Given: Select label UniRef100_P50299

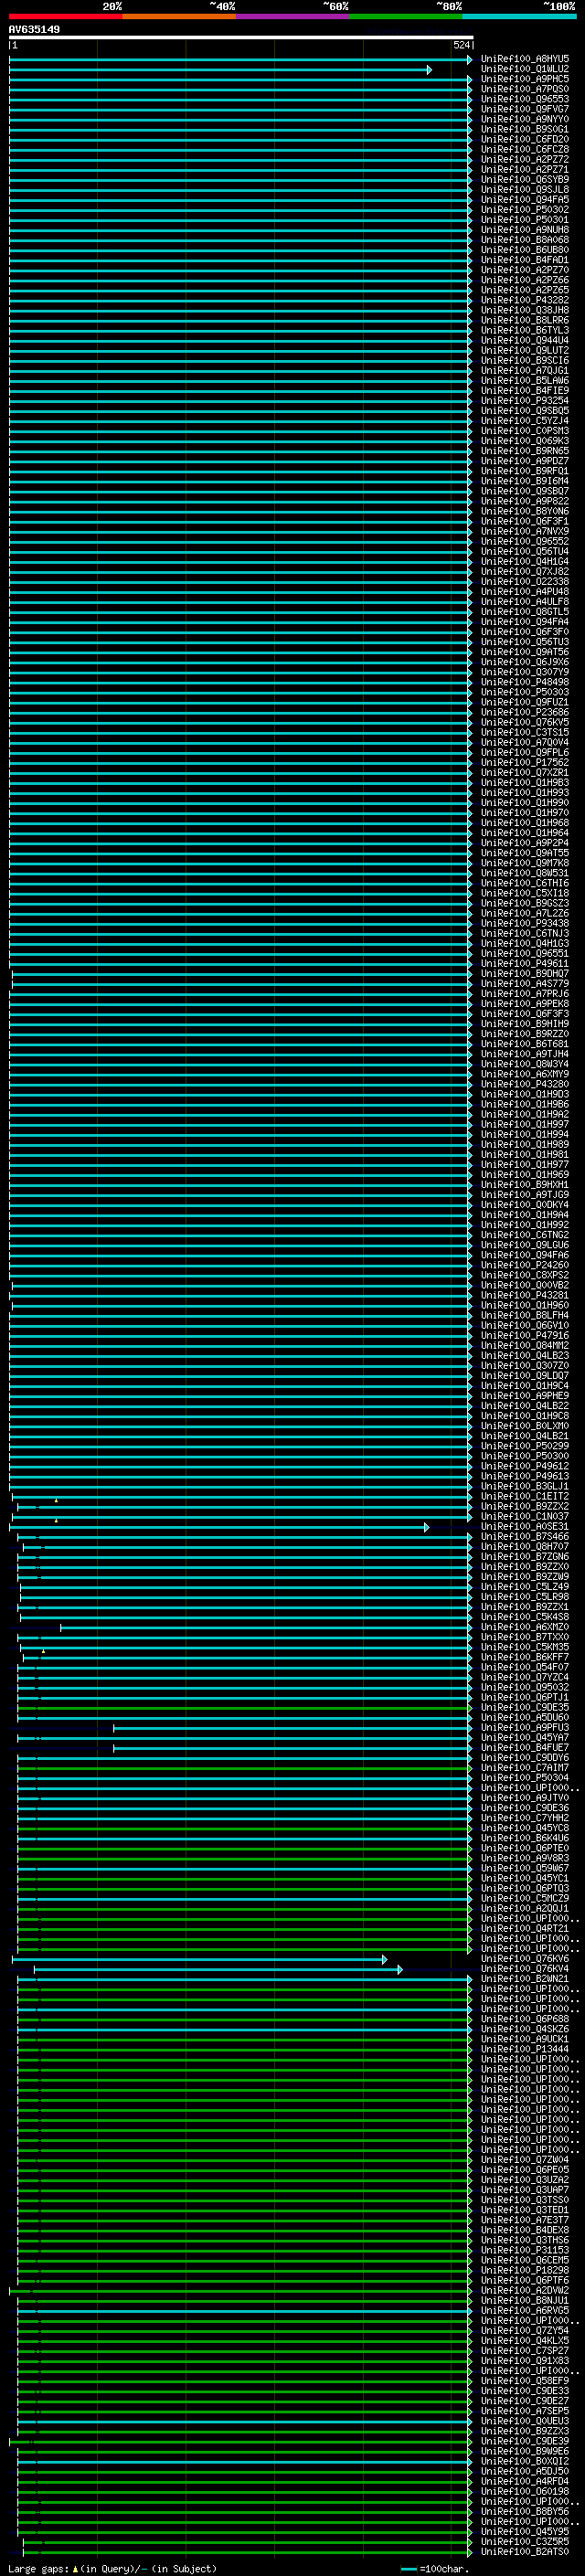Looking at the screenshot, I should coord(525,1446).
